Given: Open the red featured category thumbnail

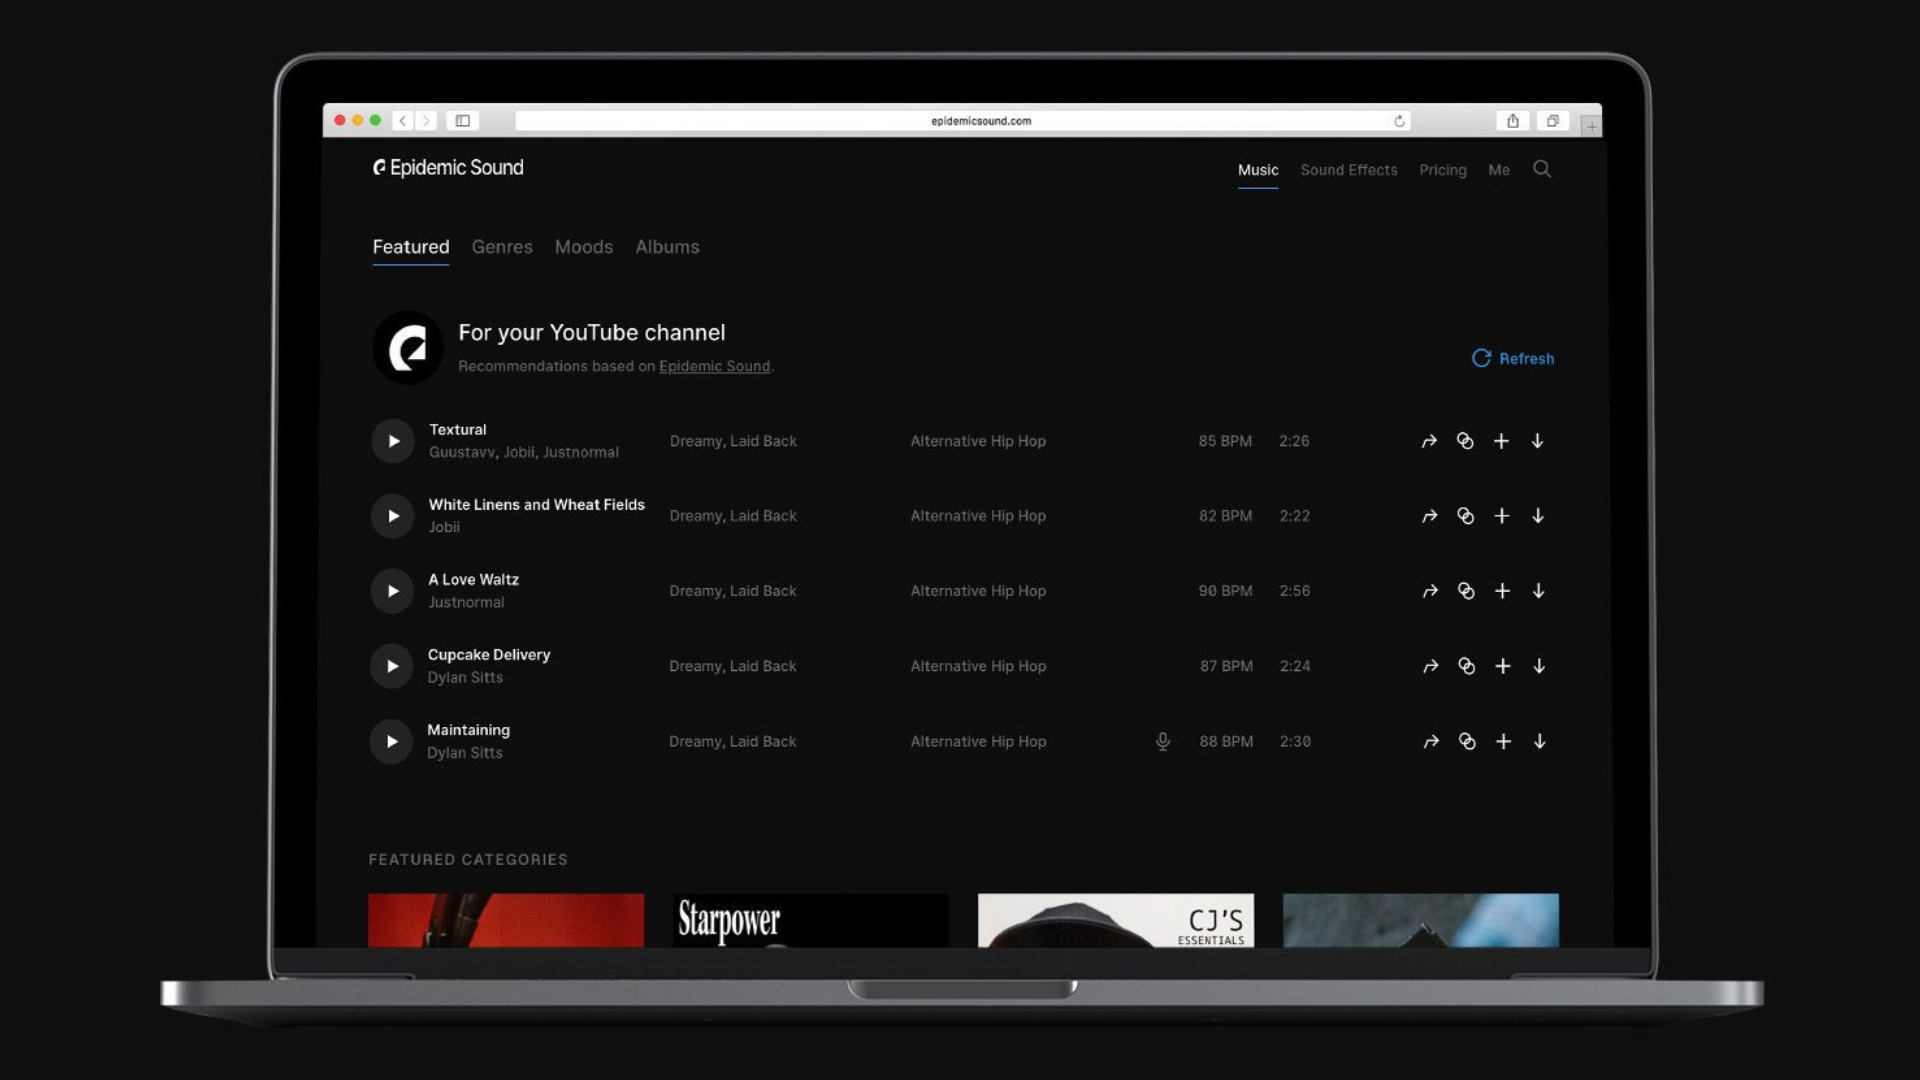Looking at the screenshot, I should (x=506, y=920).
